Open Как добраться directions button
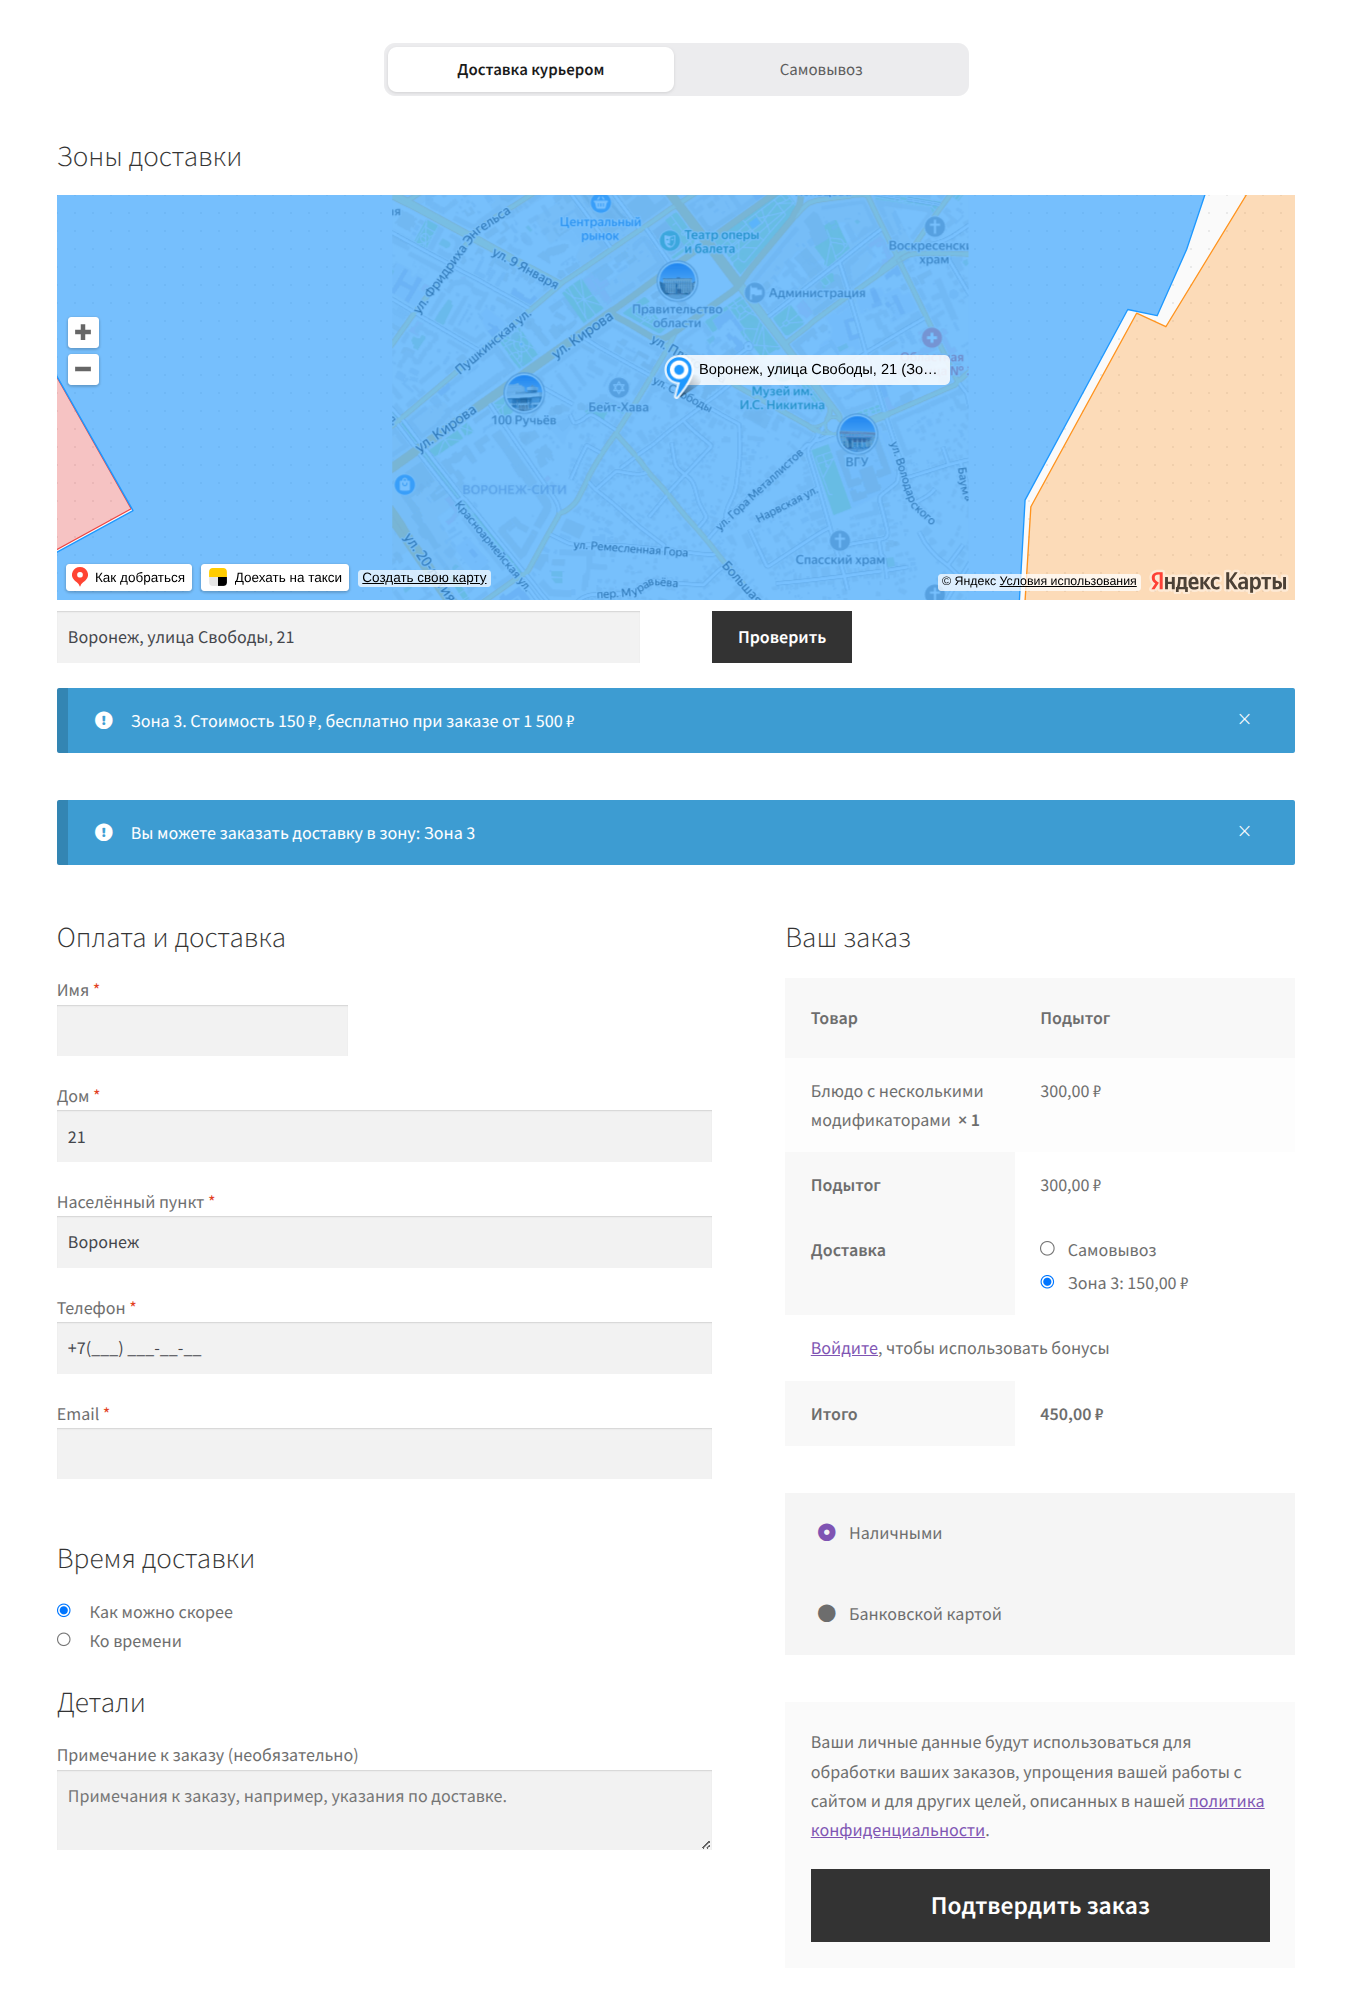The height and width of the screenshot is (2000, 1350). pyautogui.click(x=129, y=577)
